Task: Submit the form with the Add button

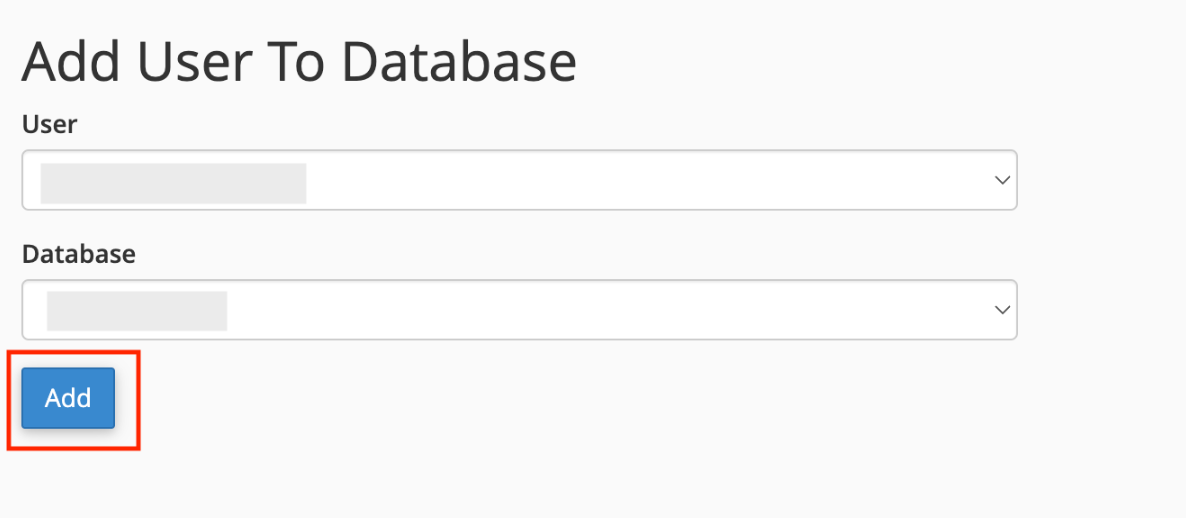Action: point(68,398)
